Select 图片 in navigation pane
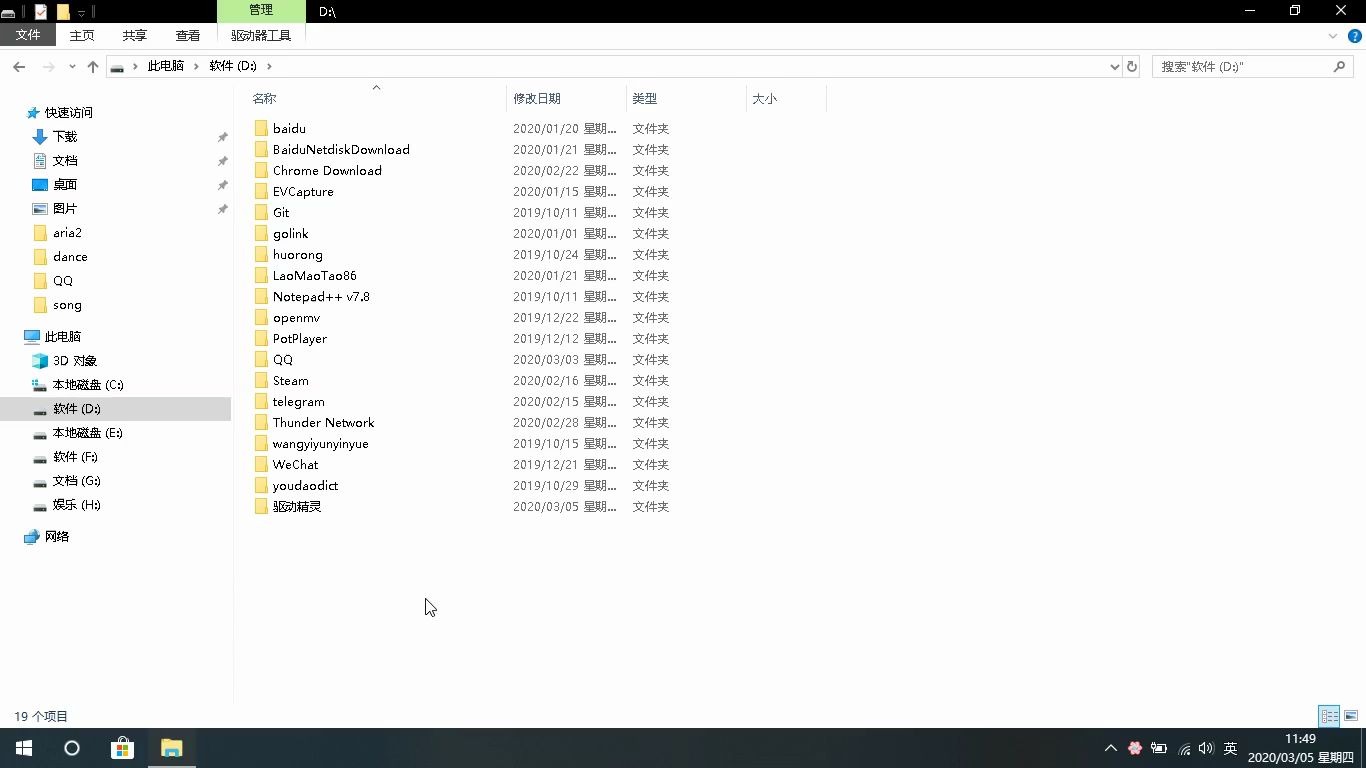1366x768 pixels. [65, 209]
